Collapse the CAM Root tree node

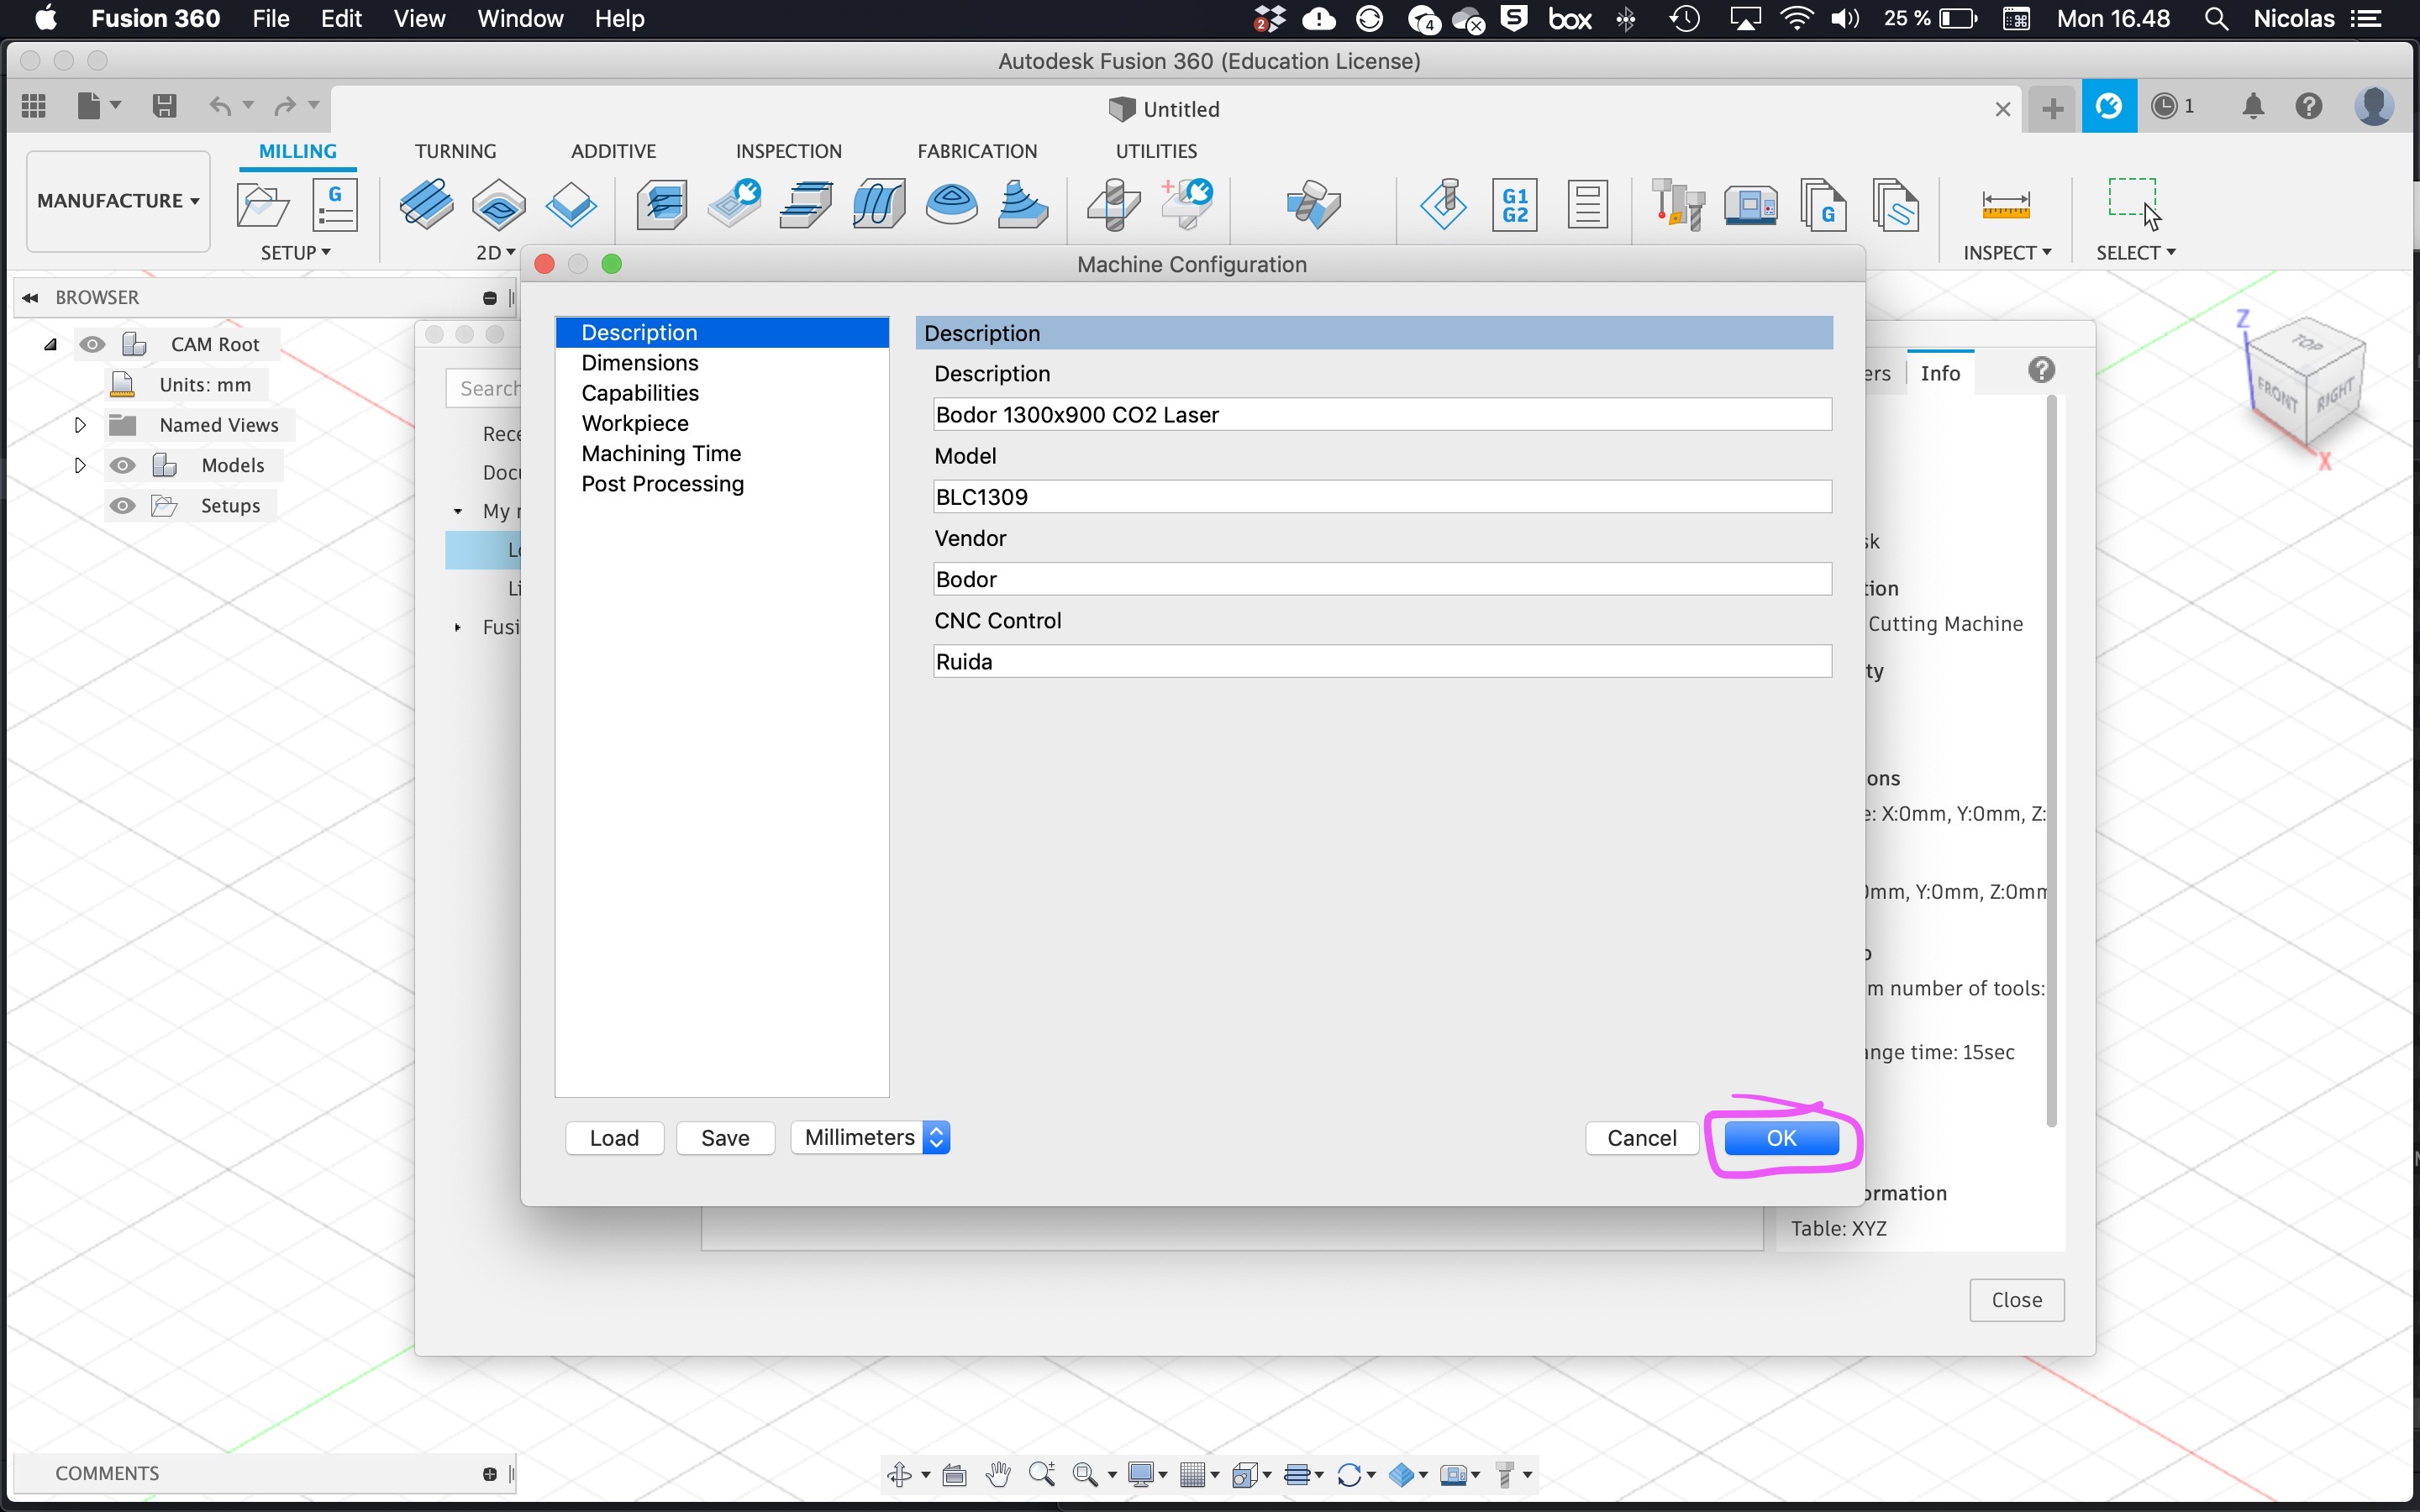coord(50,344)
